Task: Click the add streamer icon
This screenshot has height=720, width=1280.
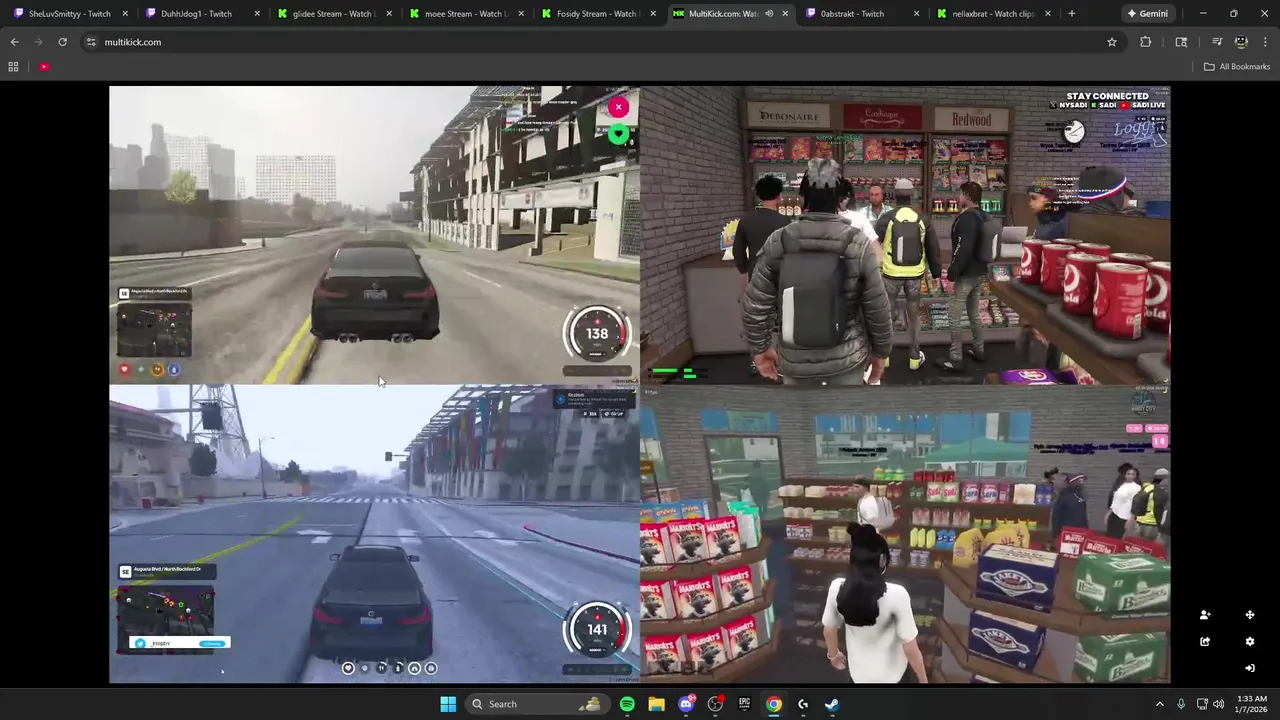Action: pyautogui.click(x=1205, y=615)
